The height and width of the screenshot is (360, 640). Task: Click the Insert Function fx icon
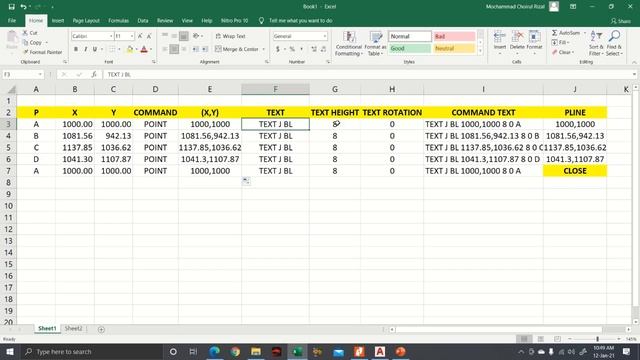coord(94,74)
